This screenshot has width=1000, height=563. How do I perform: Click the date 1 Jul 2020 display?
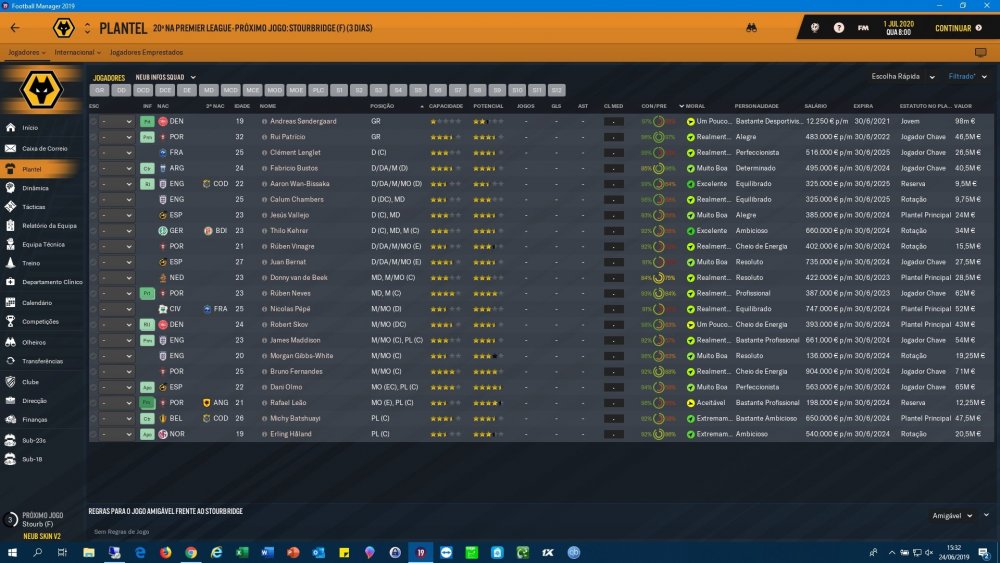[x=898, y=28]
